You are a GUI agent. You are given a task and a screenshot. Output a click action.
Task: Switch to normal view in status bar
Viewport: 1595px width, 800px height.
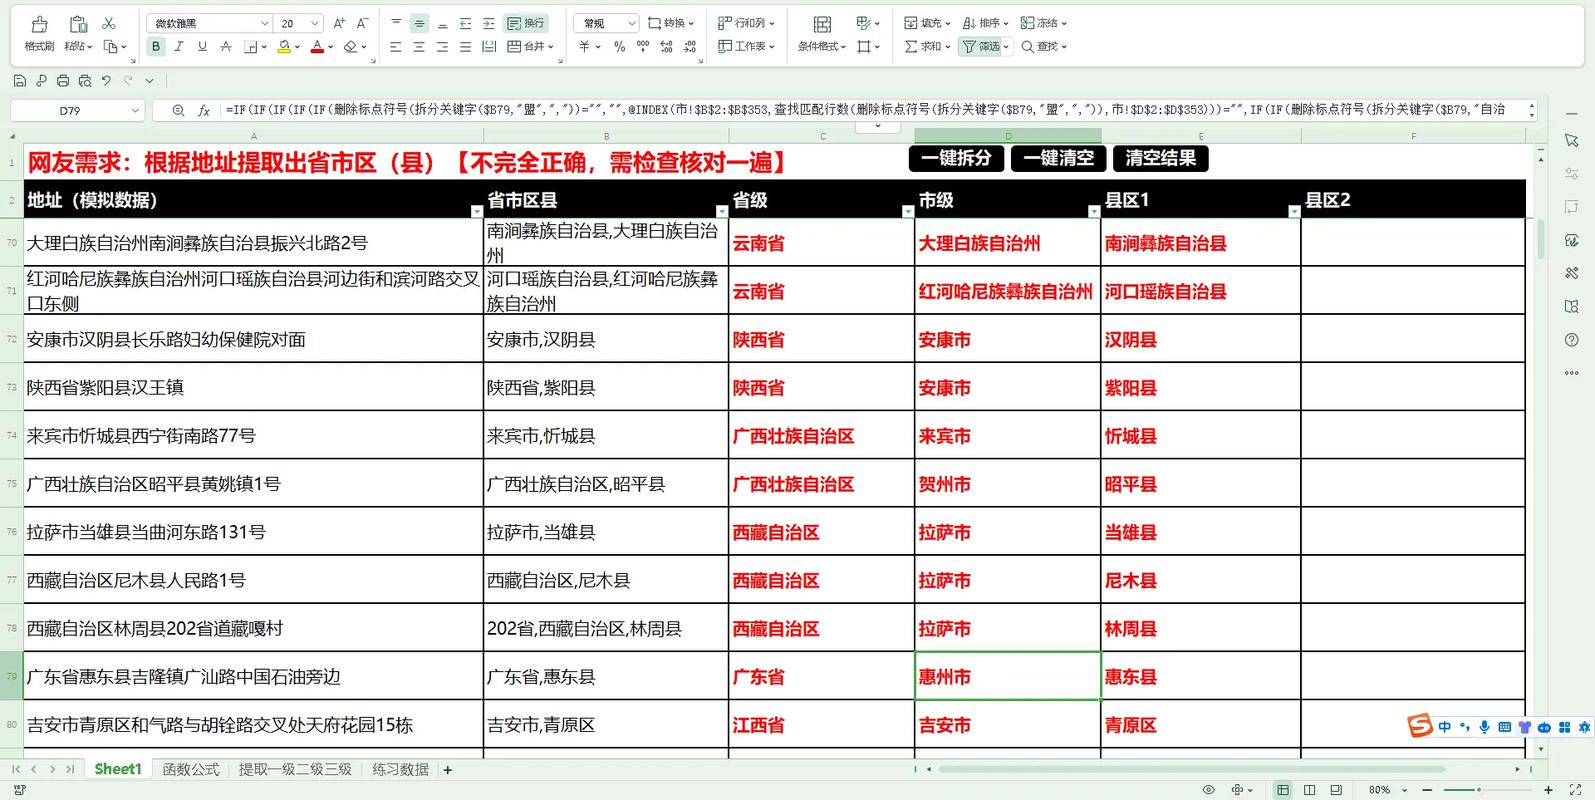pos(1283,790)
